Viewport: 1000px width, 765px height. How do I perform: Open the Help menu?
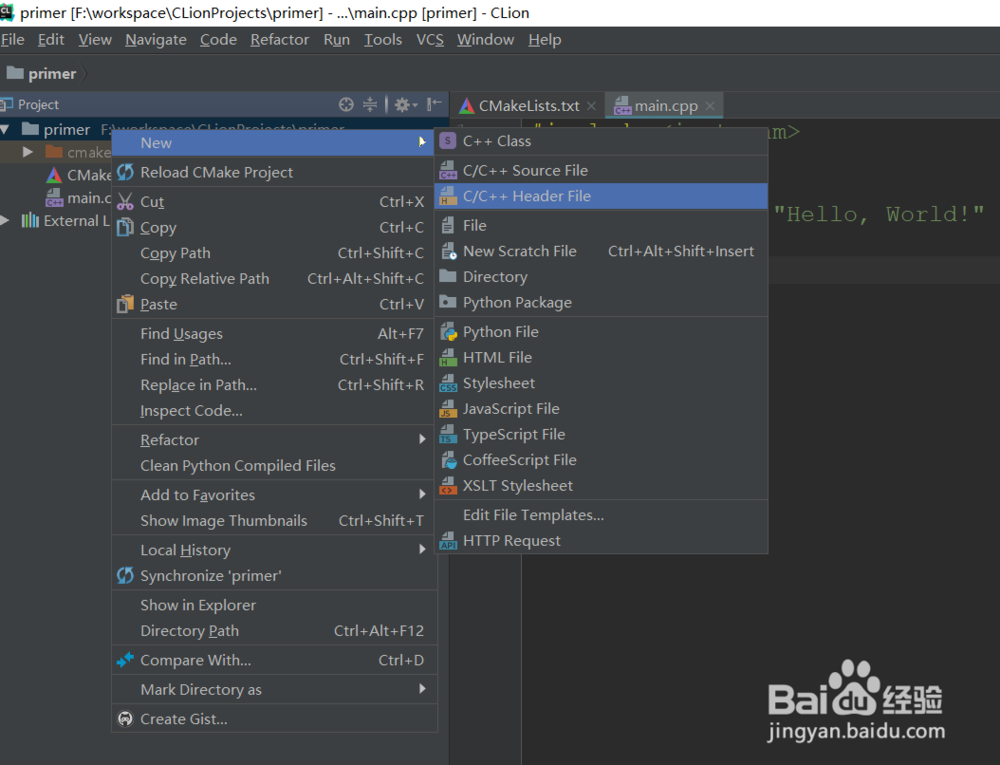[x=545, y=40]
